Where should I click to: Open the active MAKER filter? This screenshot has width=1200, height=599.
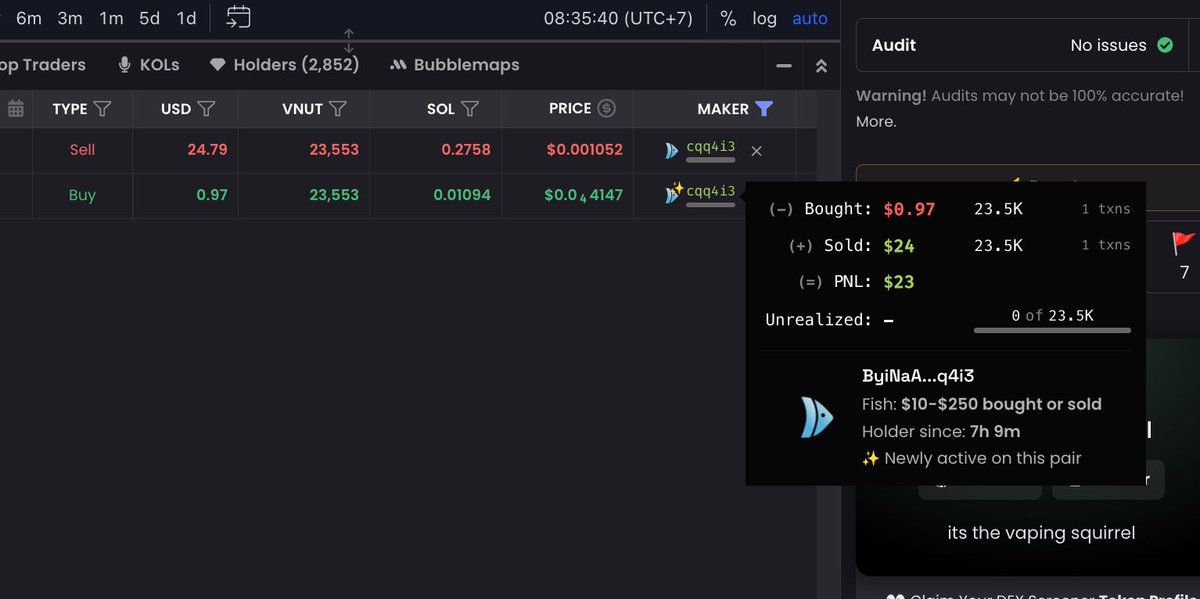click(764, 108)
